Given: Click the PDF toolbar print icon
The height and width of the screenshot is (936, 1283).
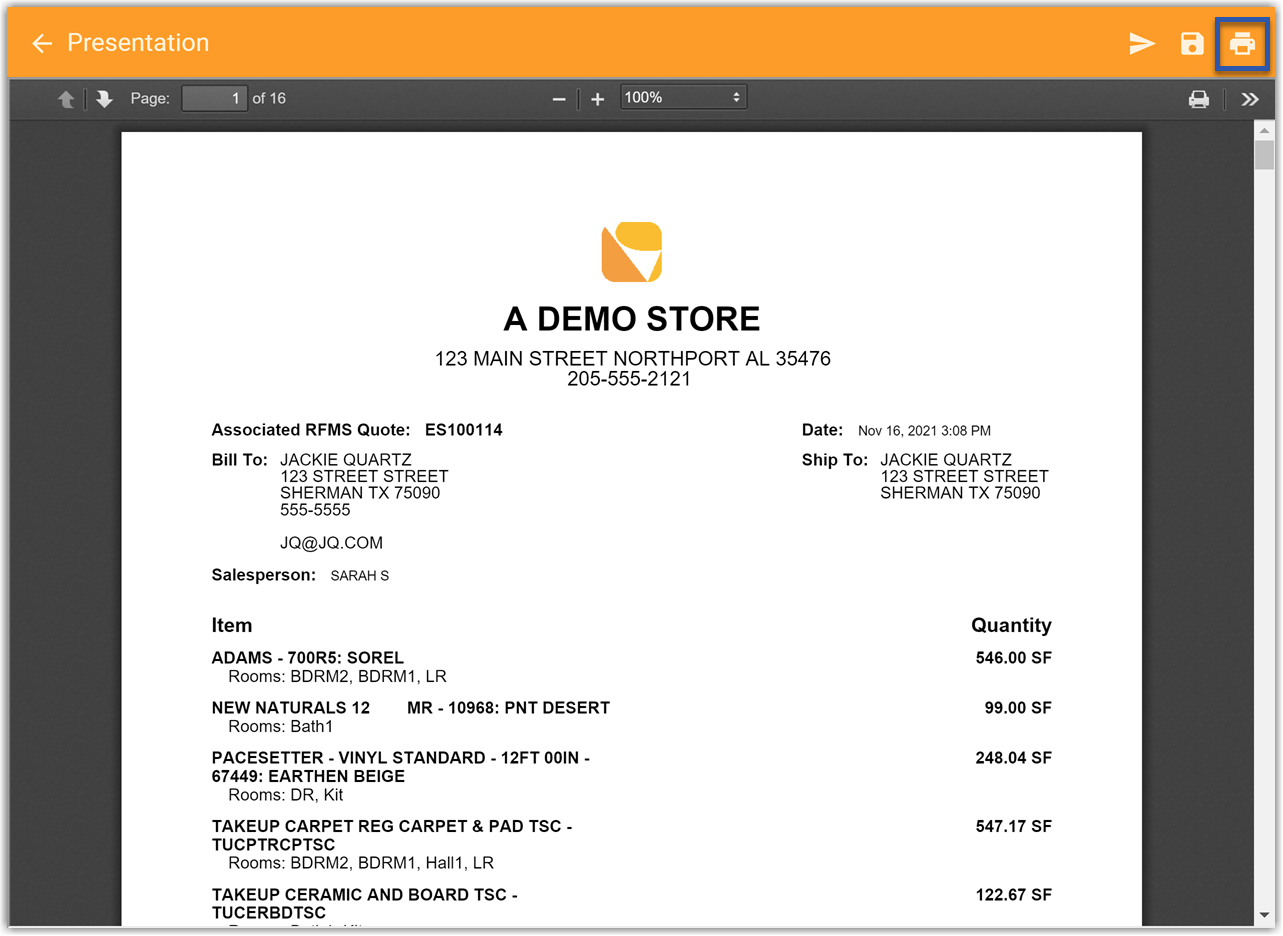Looking at the screenshot, I should (1198, 99).
